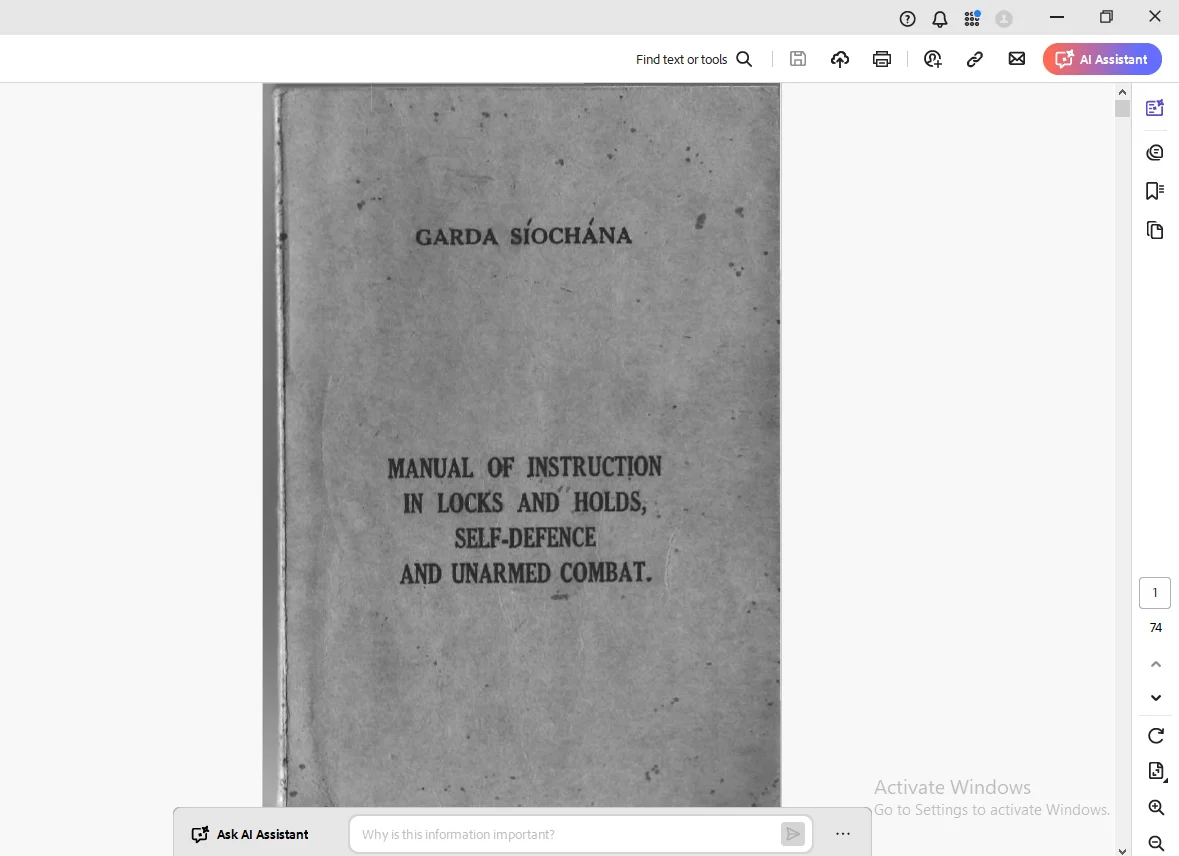Open the page thumbnails panel

click(x=1155, y=230)
